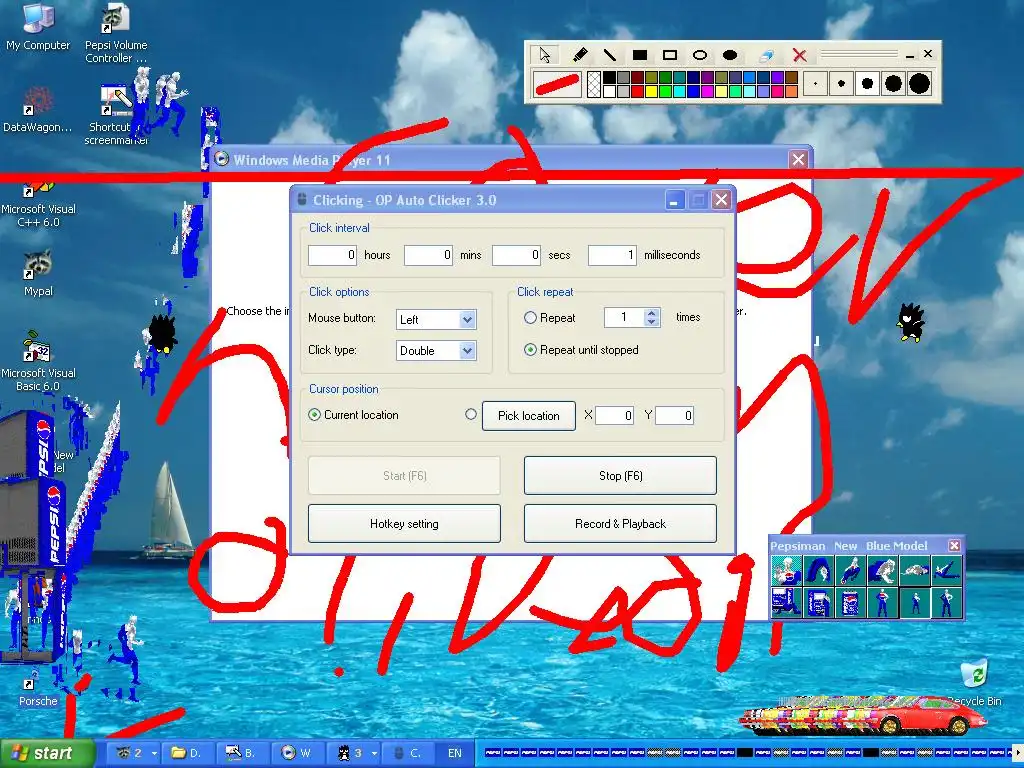Pick the bright yellow color swatch
Image resolution: width=1024 pixels, height=768 pixels.
pos(651,91)
